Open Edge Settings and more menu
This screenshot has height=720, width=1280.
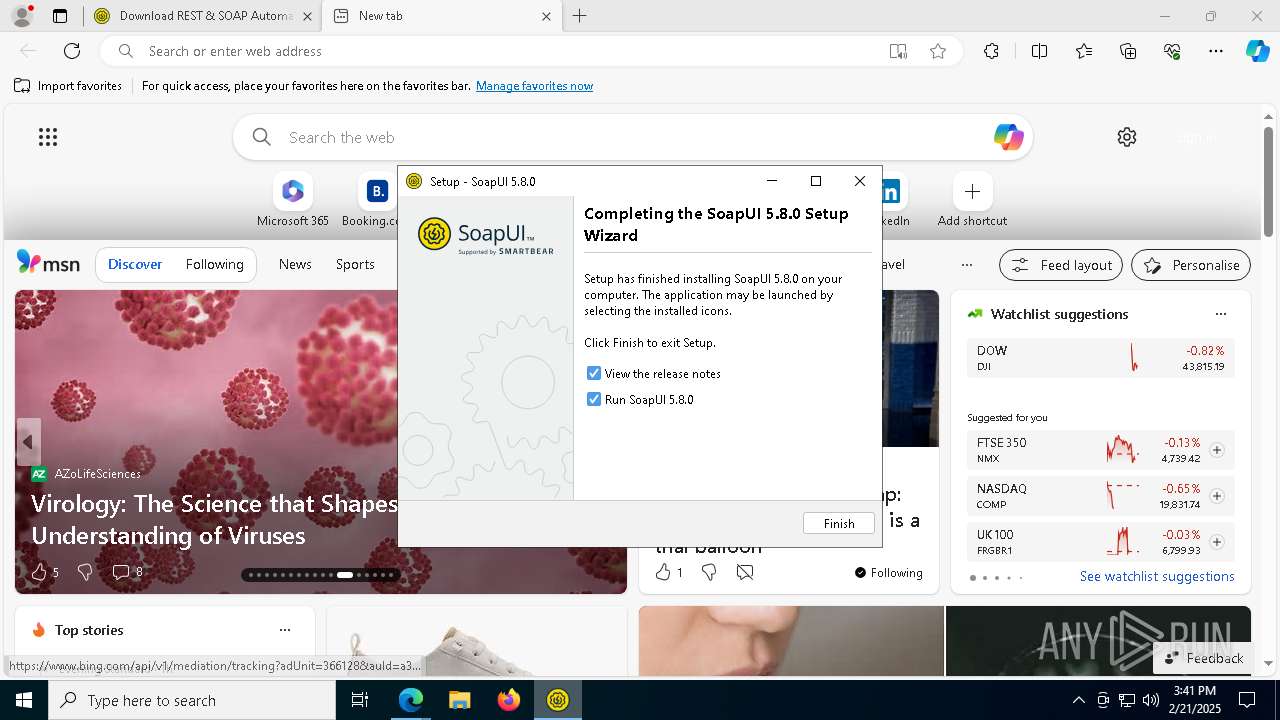(1216, 51)
